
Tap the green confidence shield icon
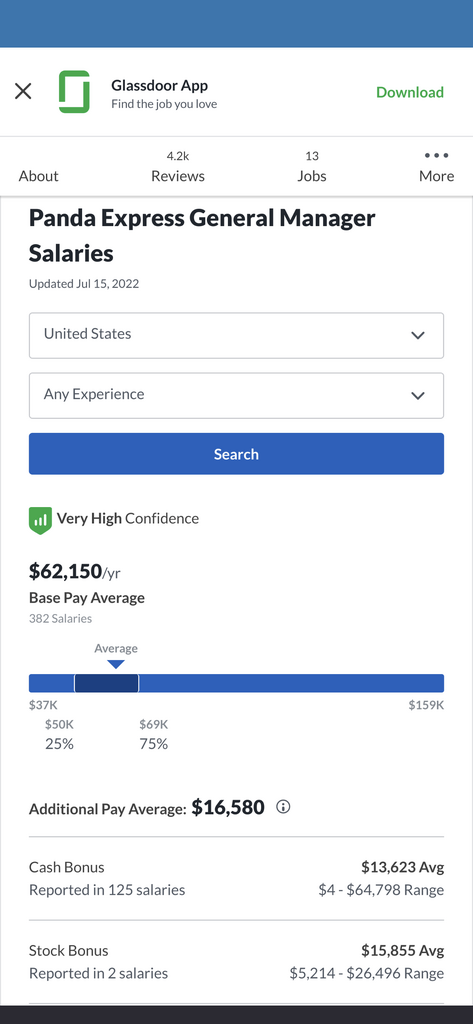40,520
